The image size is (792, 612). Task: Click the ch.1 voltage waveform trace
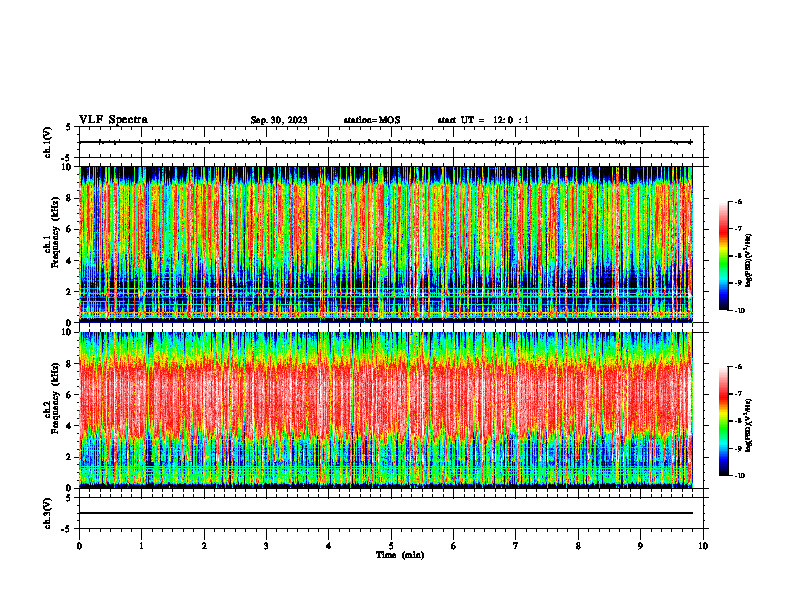pyautogui.click(x=385, y=142)
